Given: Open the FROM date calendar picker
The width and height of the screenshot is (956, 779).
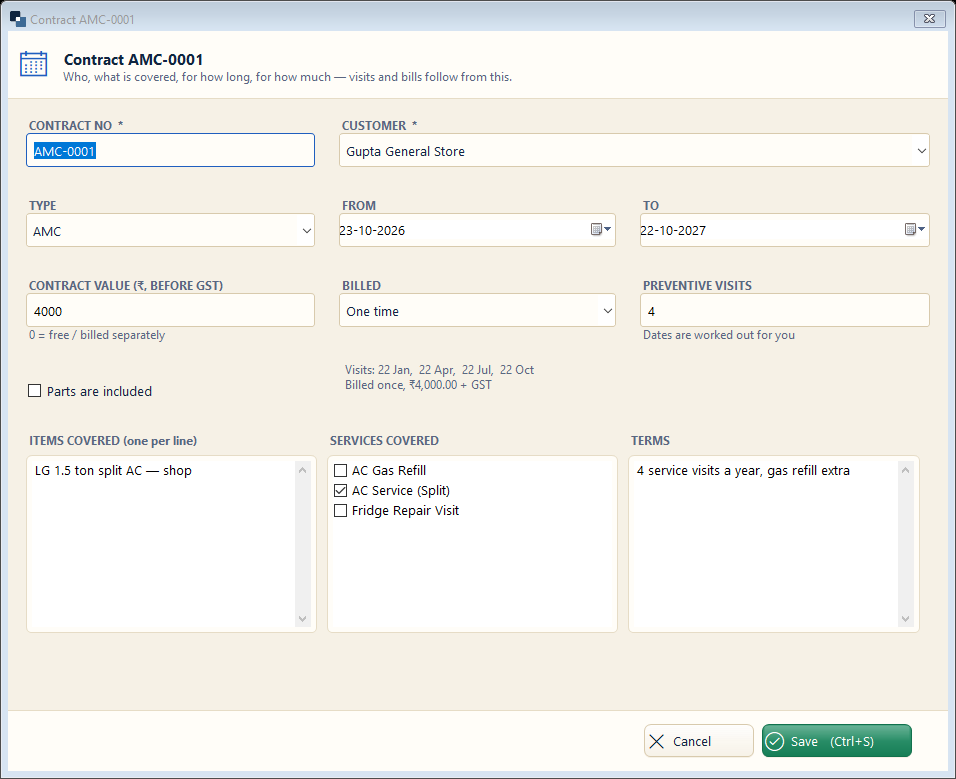Looking at the screenshot, I should click(x=601, y=229).
